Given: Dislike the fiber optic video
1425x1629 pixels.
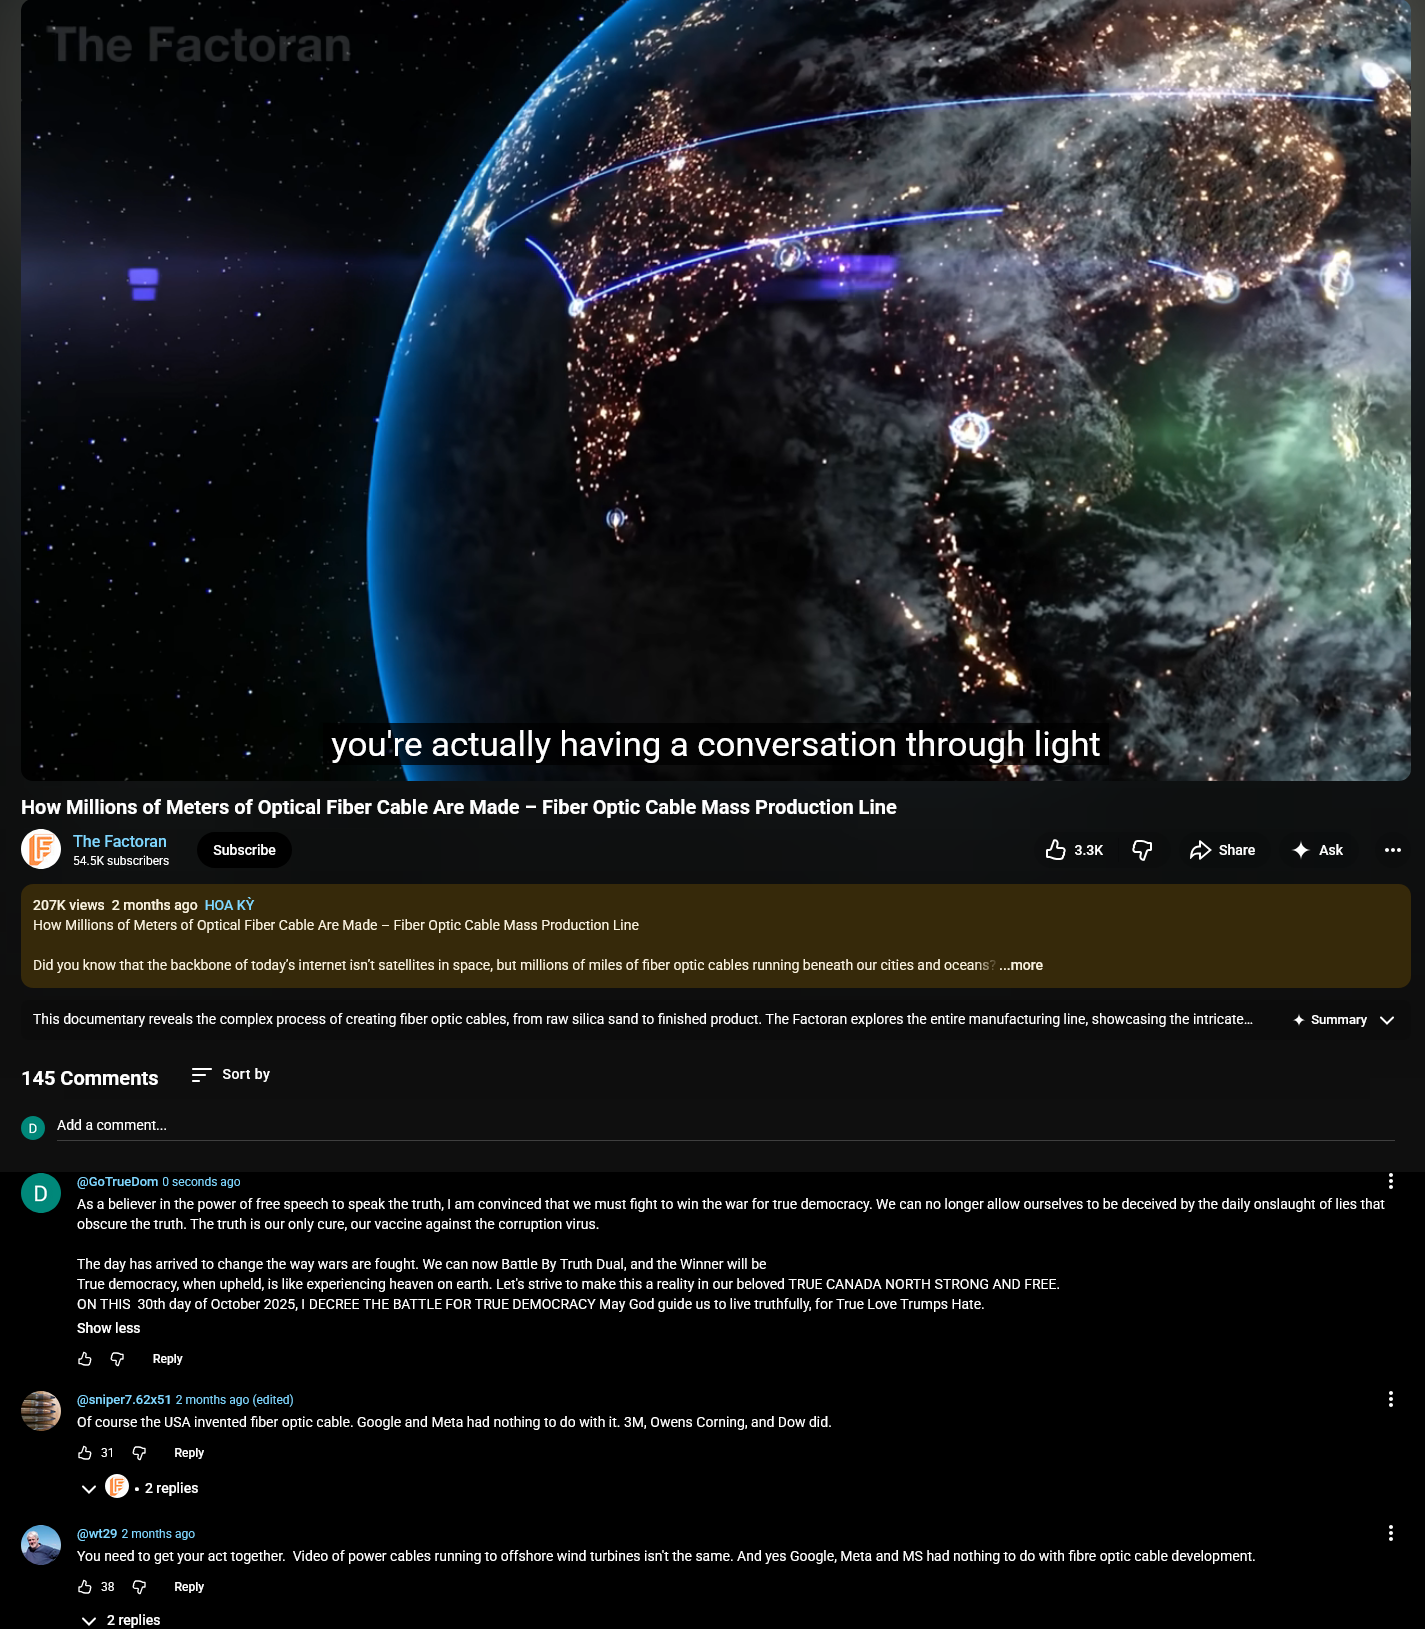Looking at the screenshot, I should [x=1142, y=850].
